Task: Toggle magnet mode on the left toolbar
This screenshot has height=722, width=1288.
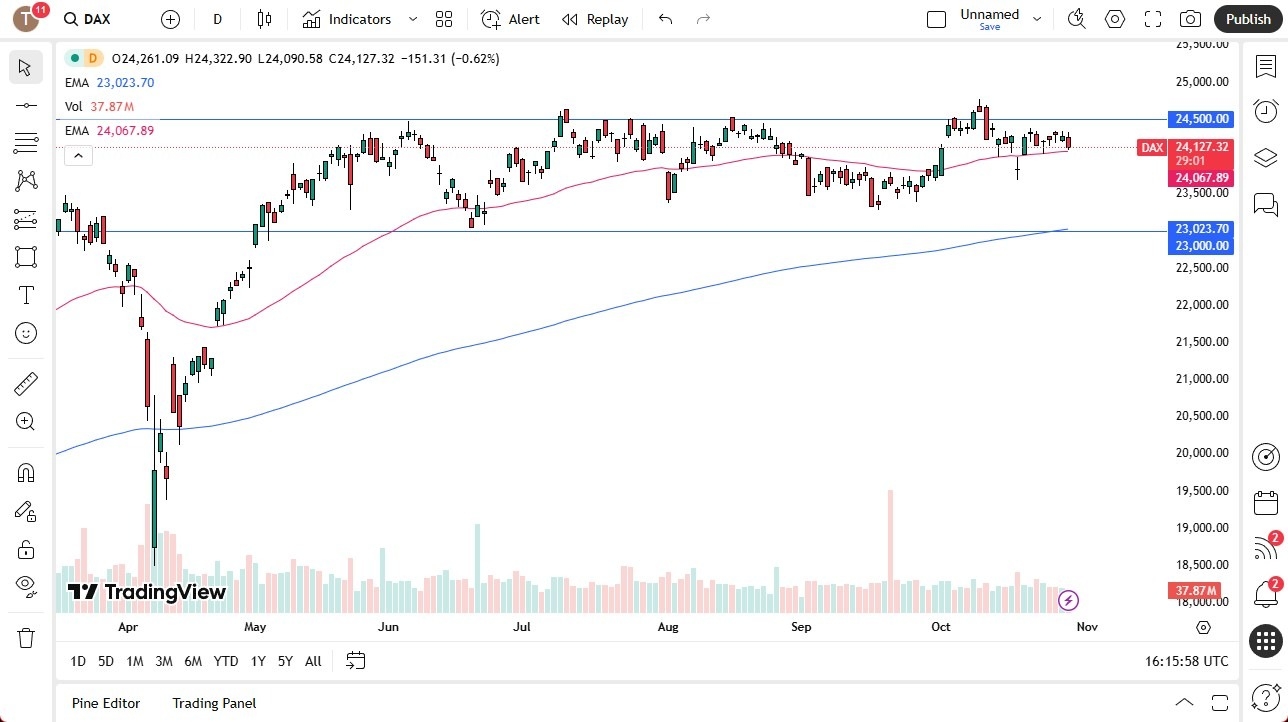Action: (25, 472)
